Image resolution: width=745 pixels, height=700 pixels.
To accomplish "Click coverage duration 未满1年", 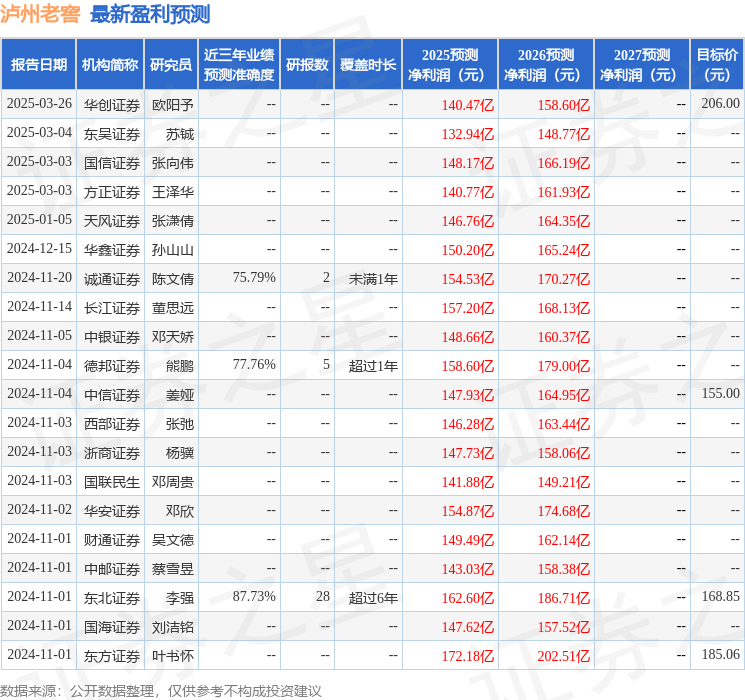I will point(373,278).
